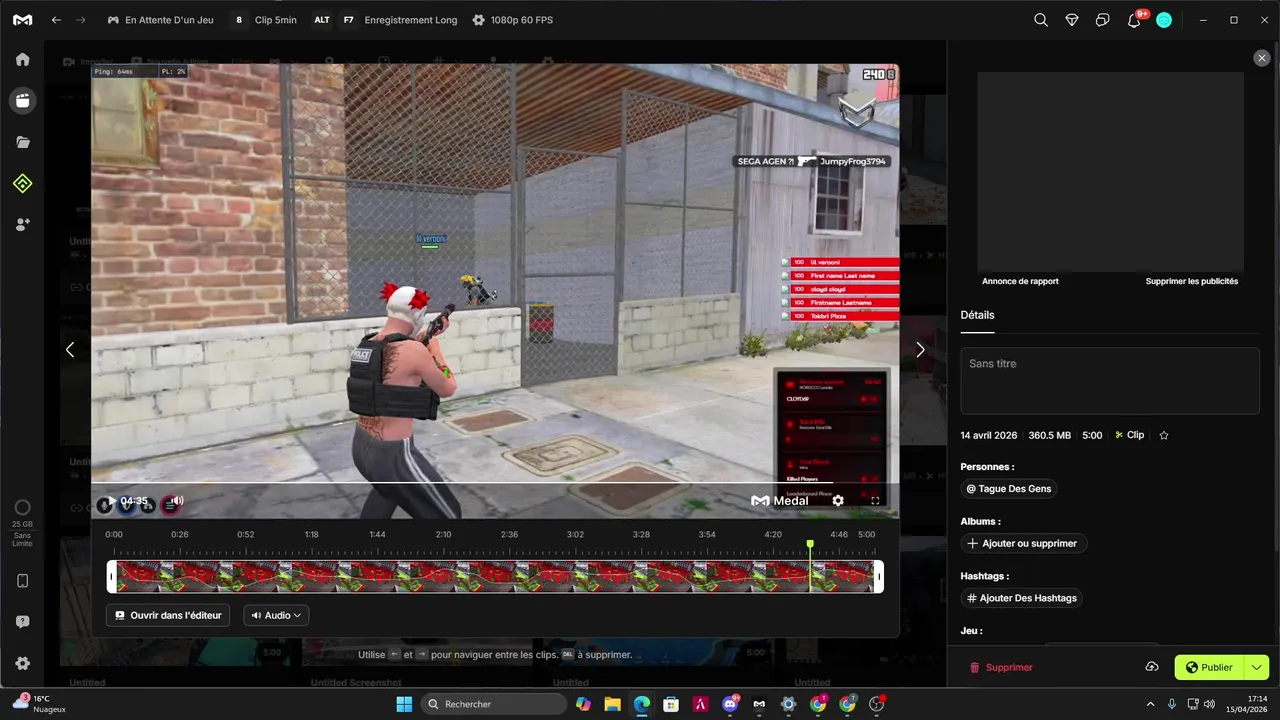Click the 2:10 mark on the ruler

(443, 534)
